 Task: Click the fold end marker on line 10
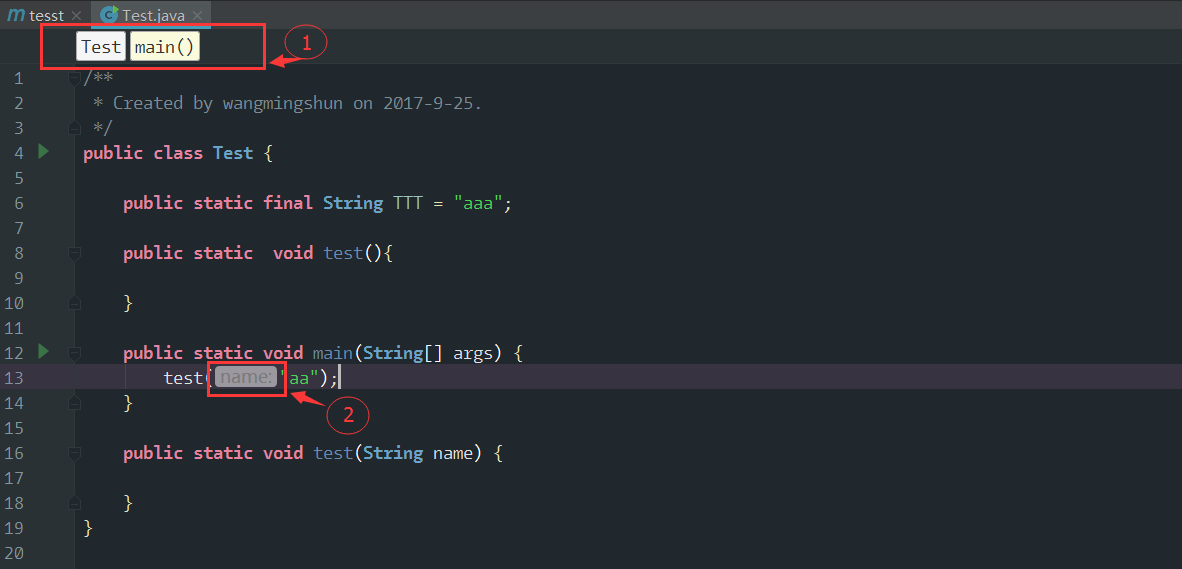tap(74, 303)
